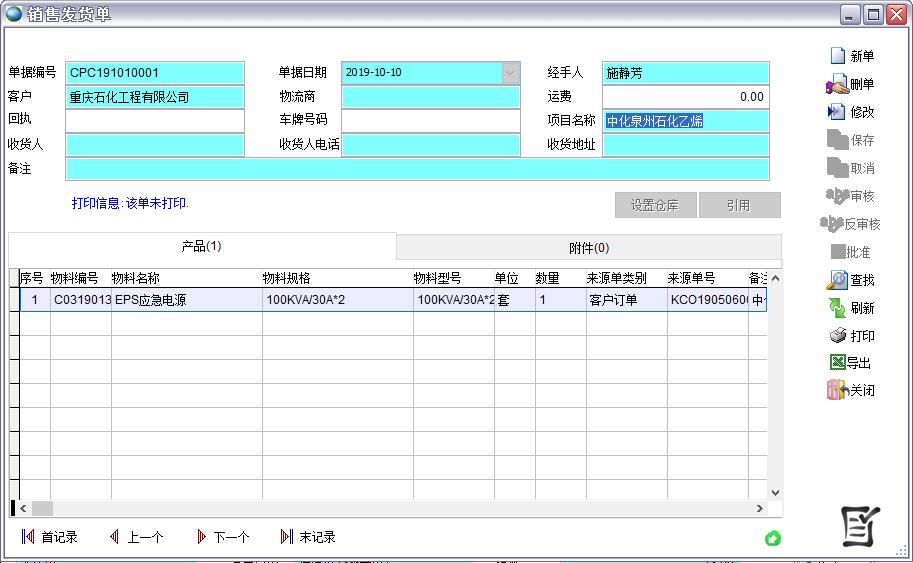Go to 上一个 (previous record)
This screenshot has width=913, height=563.
115,537
